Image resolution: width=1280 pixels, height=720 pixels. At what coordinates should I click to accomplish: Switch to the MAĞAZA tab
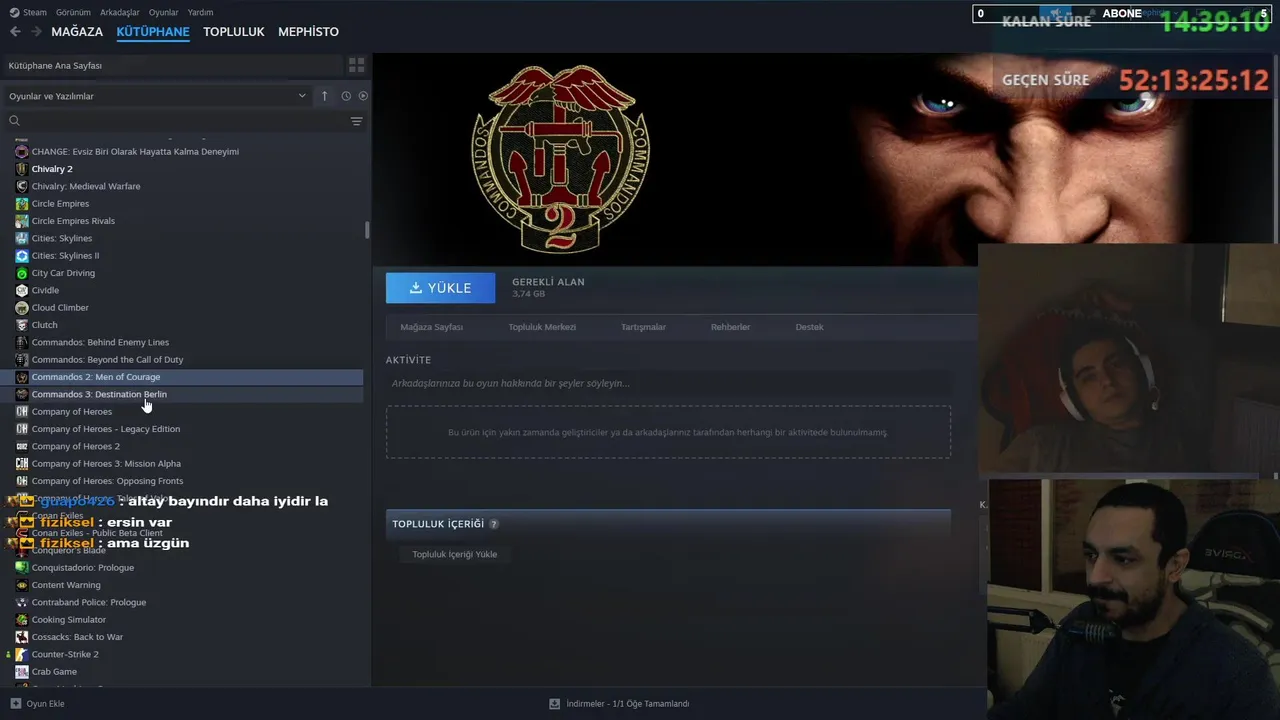pyautogui.click(x=77, y=32)
